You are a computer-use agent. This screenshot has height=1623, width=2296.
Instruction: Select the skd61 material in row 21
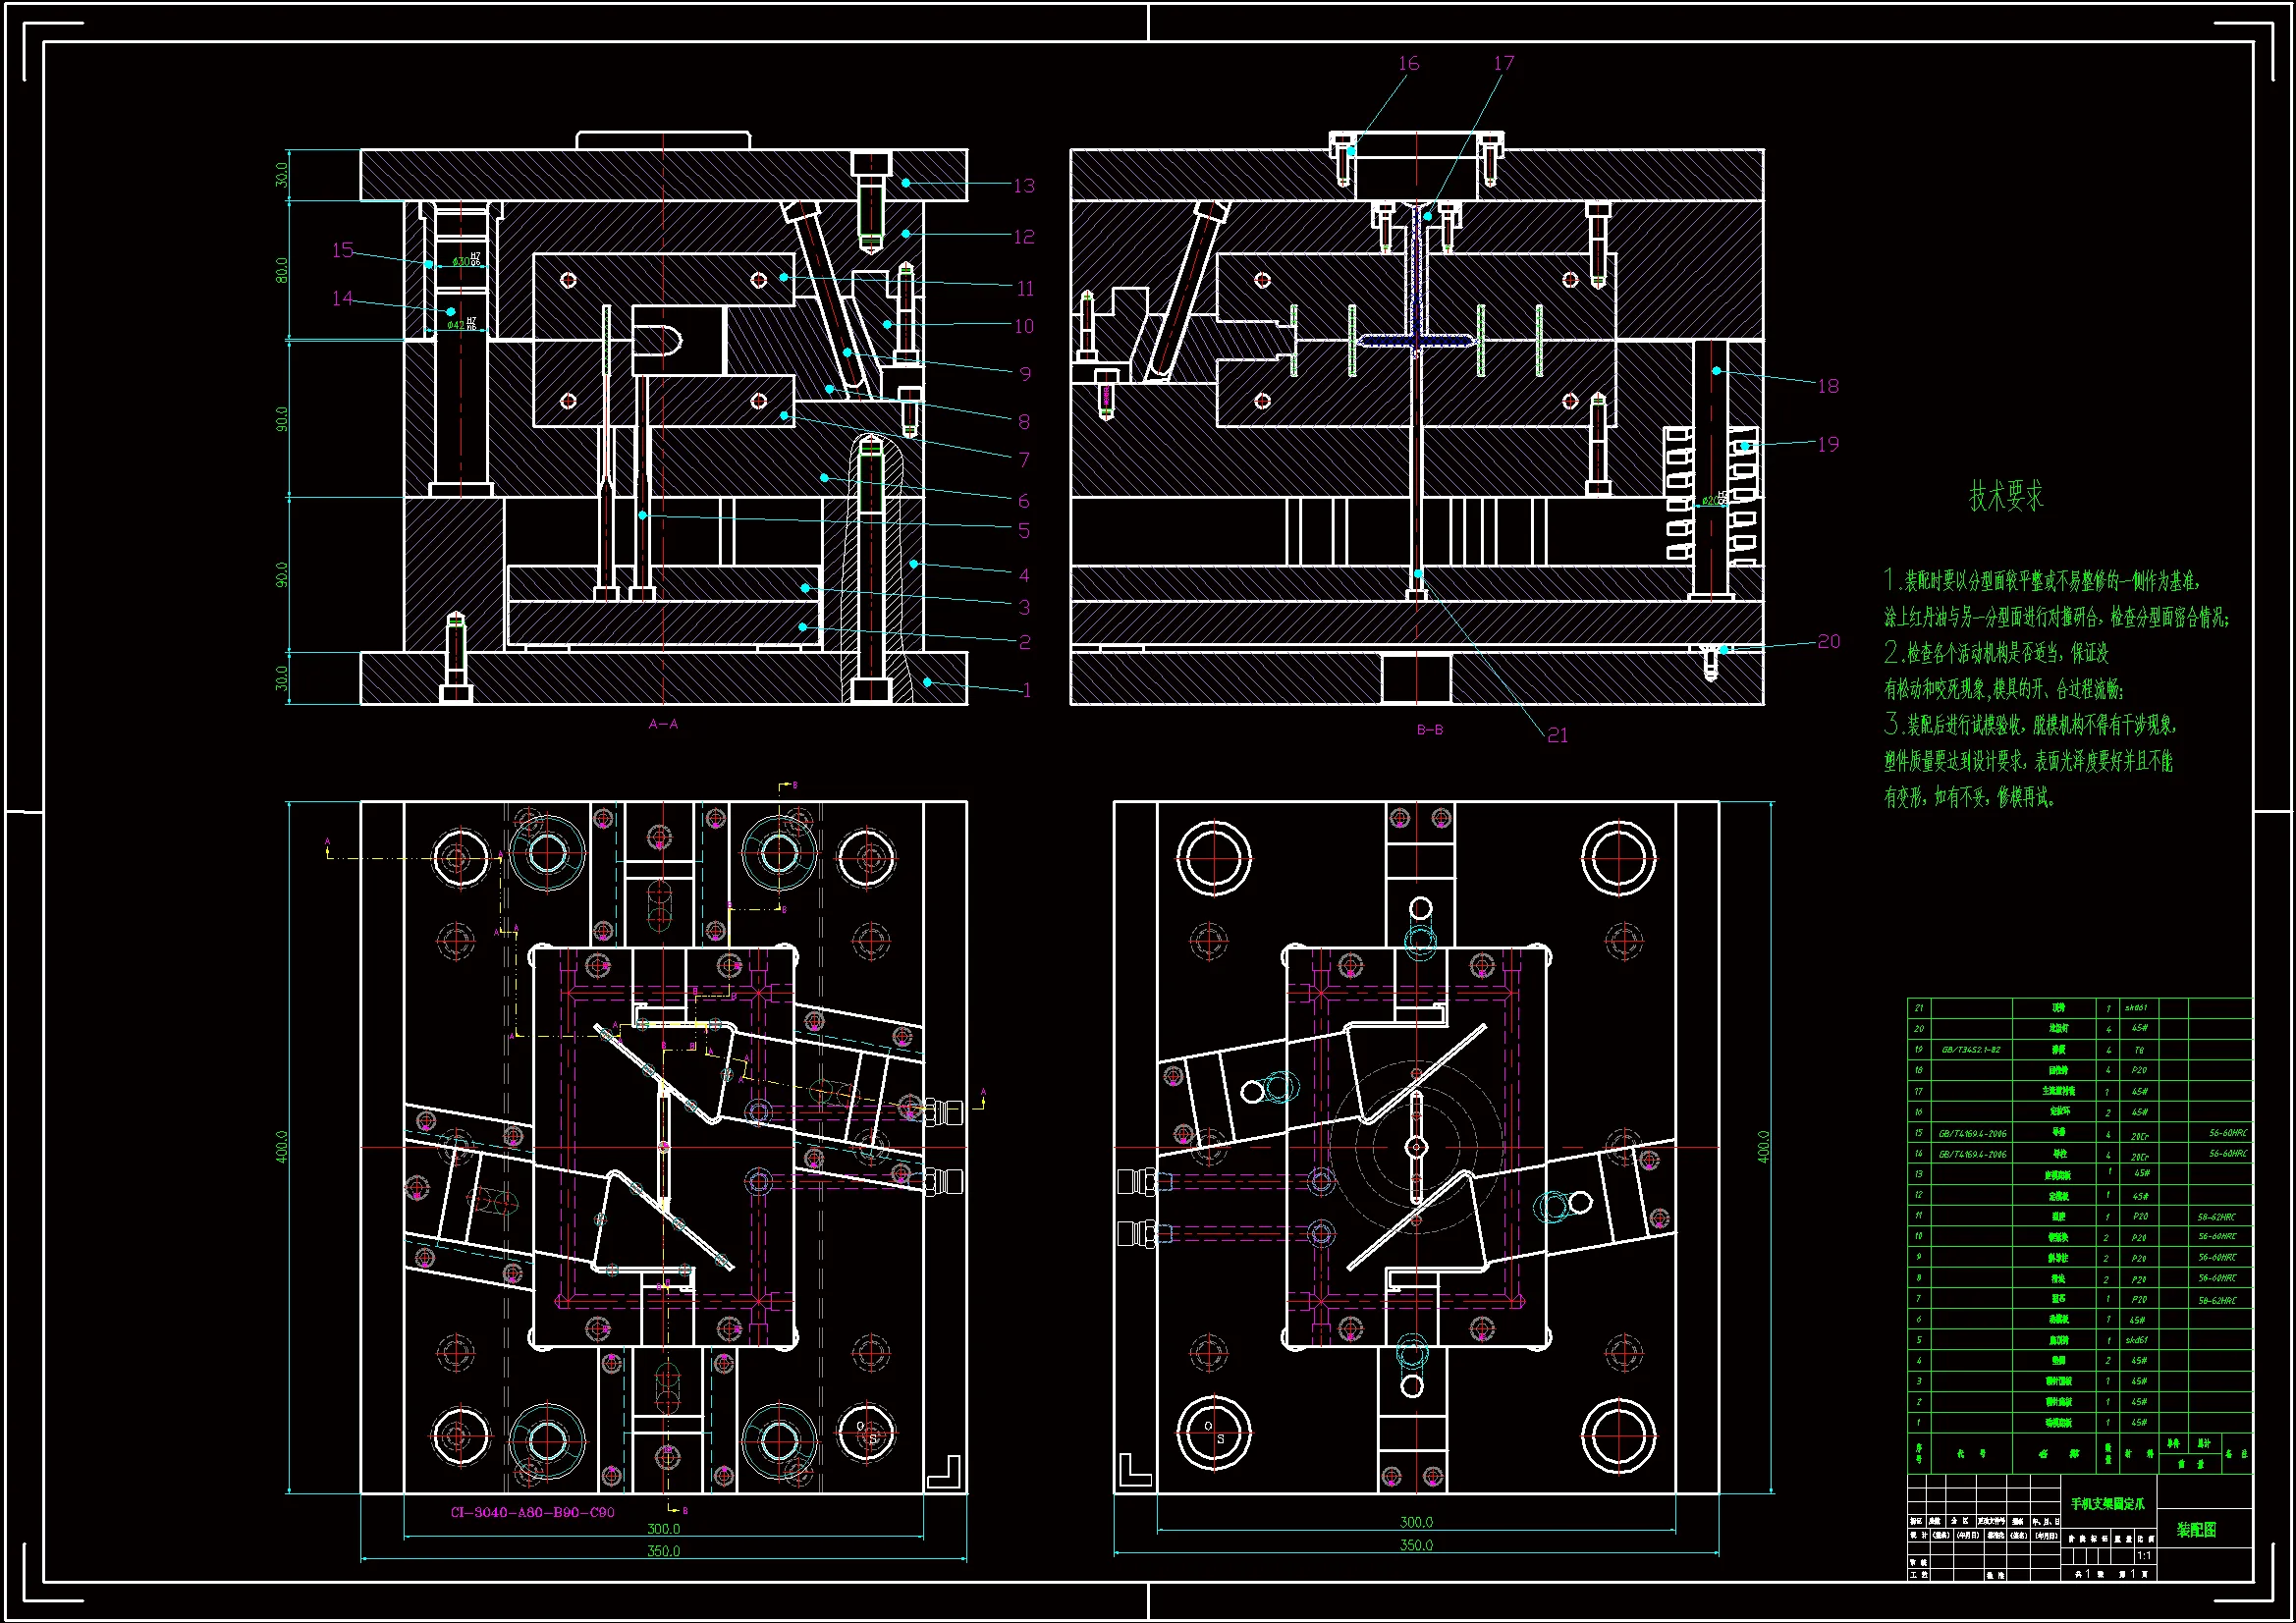[2136, 1008]
